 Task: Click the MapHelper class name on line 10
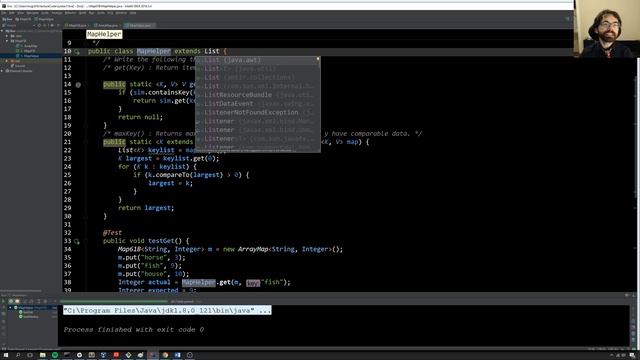pos(153,51)
